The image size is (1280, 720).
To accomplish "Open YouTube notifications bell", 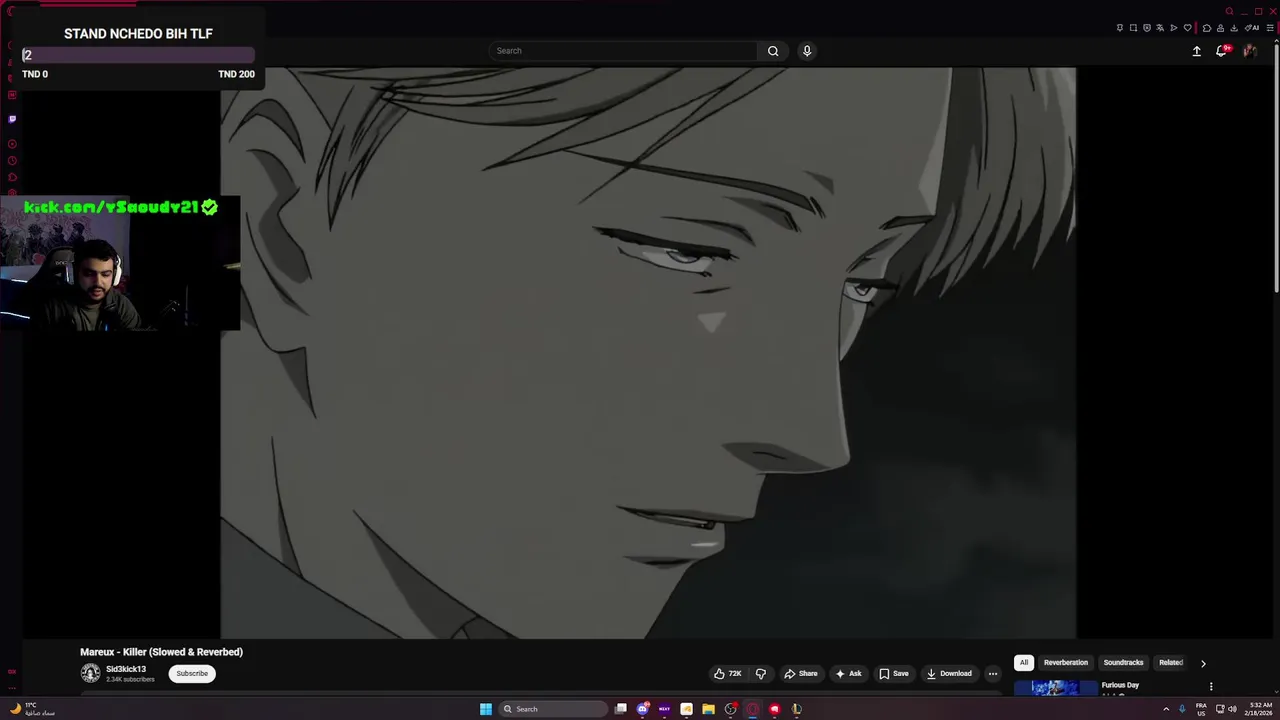I will click(x=1221, y=51).
